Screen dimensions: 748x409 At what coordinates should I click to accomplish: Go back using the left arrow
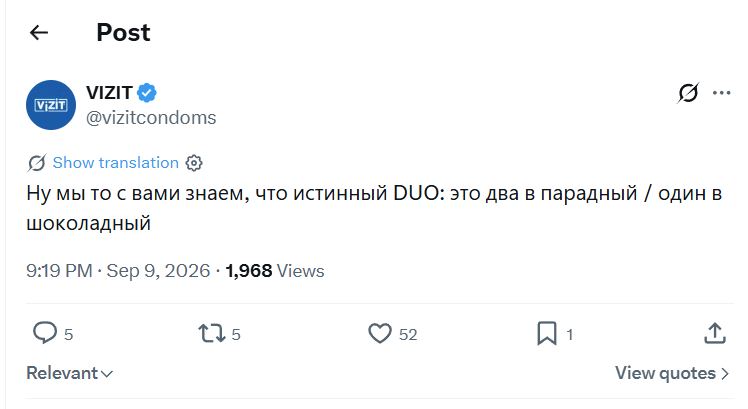click(39, 32)
